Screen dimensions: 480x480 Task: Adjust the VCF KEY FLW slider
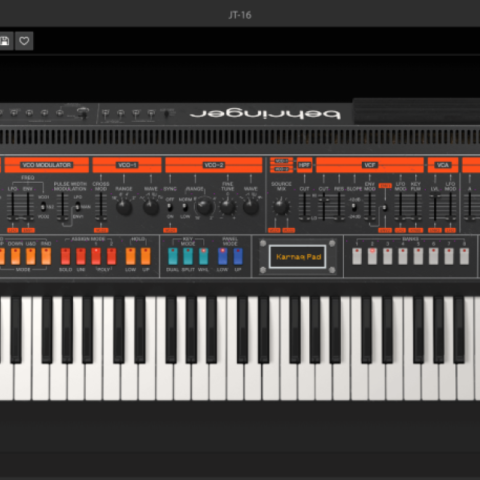(x=416, y=207)
